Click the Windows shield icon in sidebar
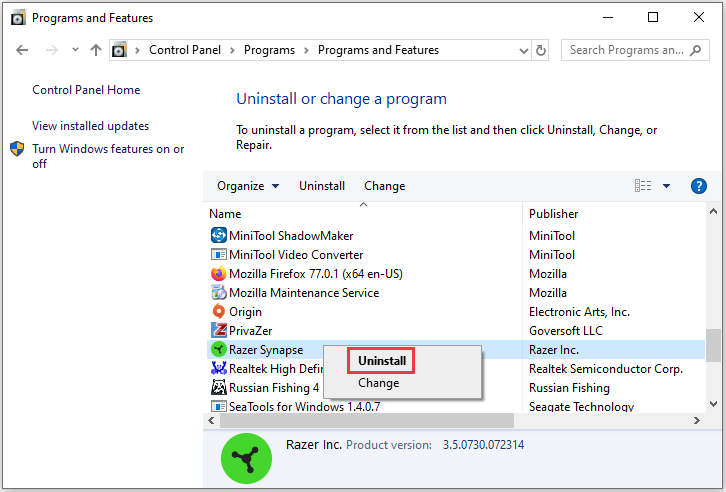Image resolution: width=726 pixels, height=492 pixels. (x=17, y=149)
